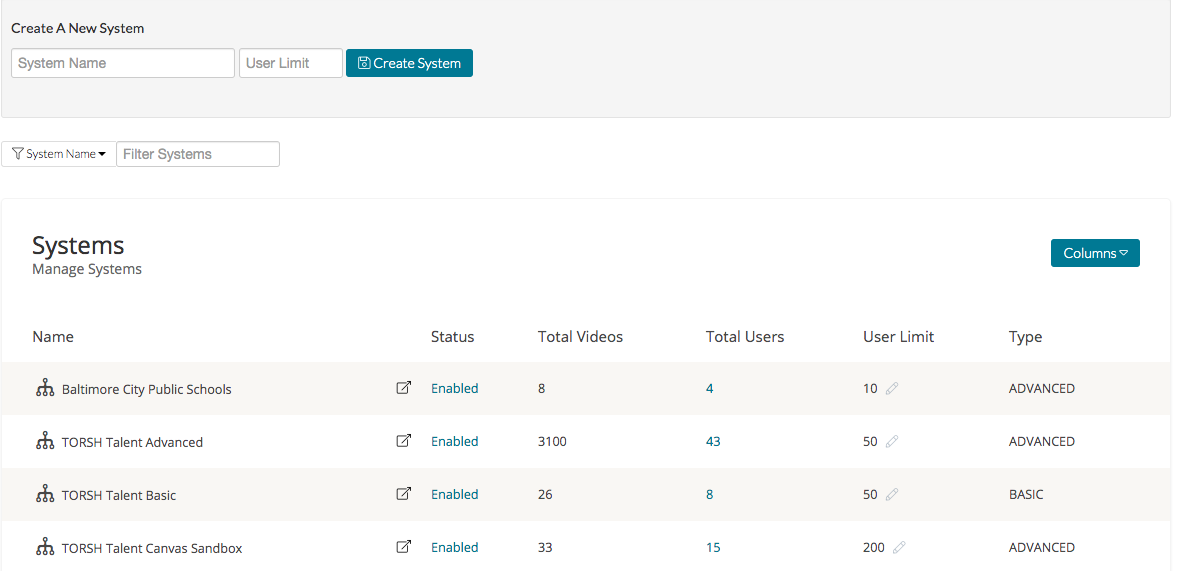Viewport: 1200px width, 571px height.
Task: Click the Filter Systems search box
Action: point(198,154)
